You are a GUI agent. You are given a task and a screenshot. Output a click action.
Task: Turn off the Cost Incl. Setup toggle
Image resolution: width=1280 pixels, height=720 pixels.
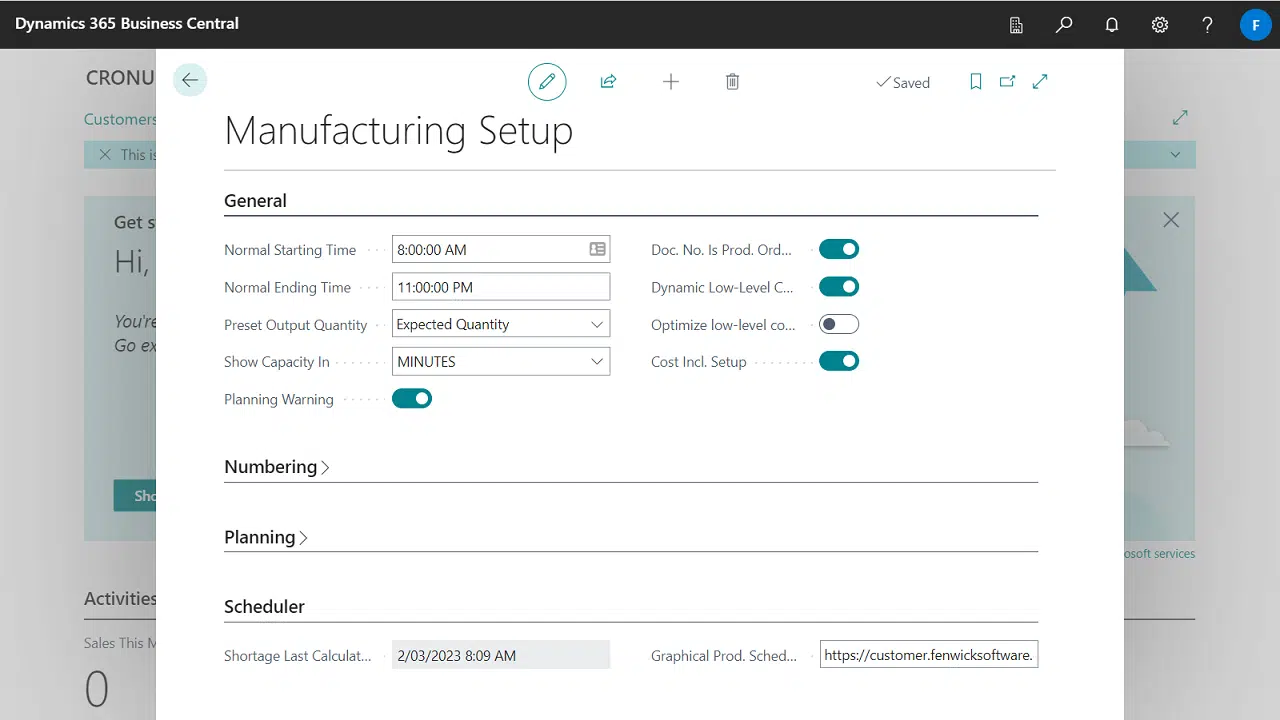(838, 361)
